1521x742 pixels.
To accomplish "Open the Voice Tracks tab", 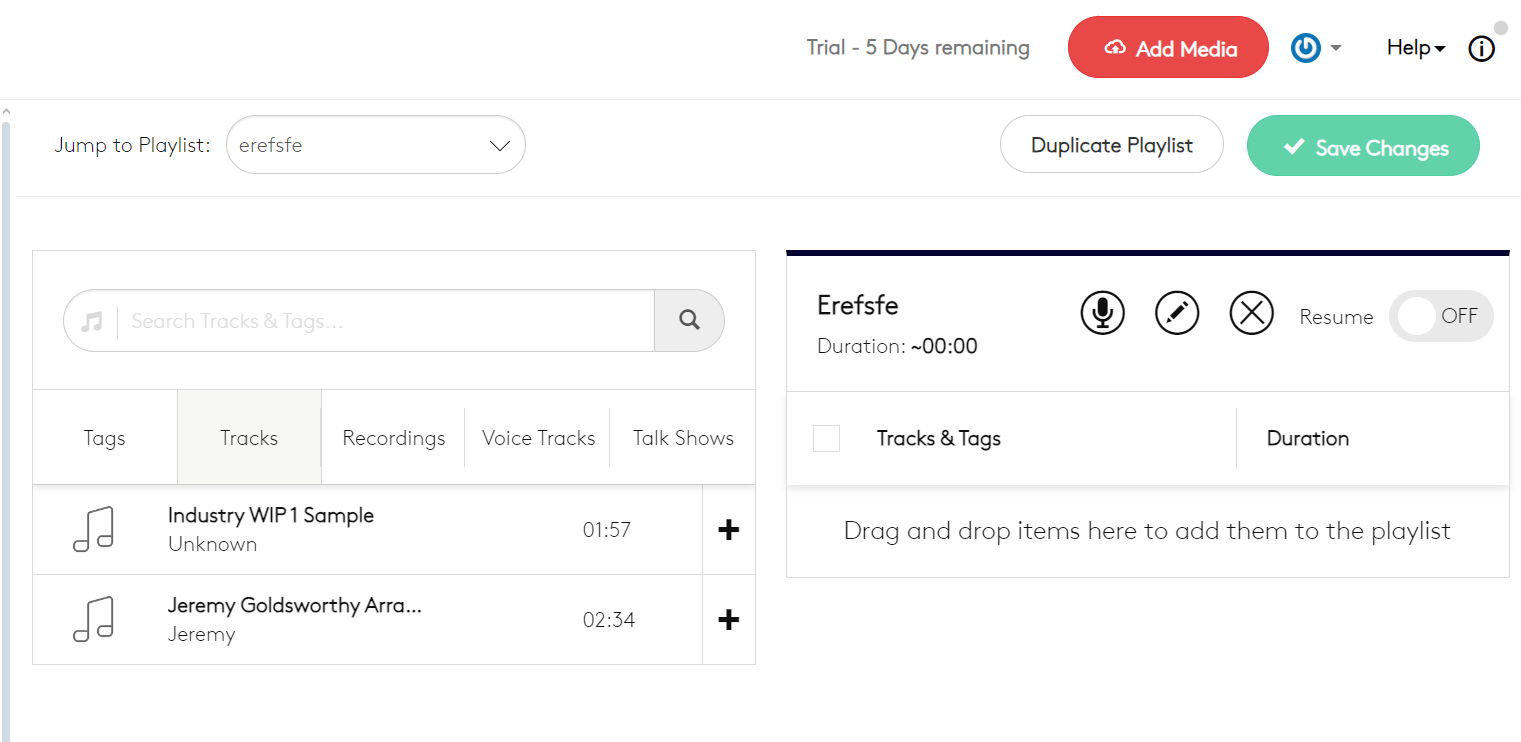I will tap(538, 438).
